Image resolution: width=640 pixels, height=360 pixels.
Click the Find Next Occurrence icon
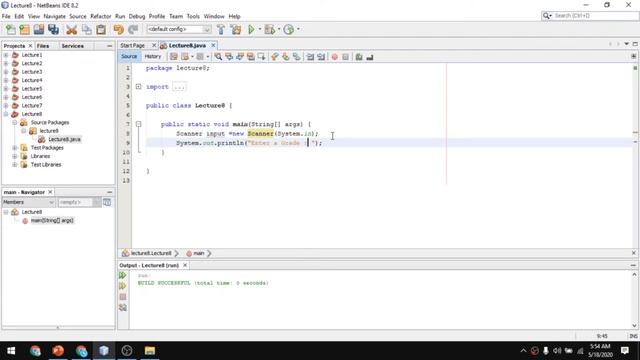pyautogui.click(x=240, y=57)
